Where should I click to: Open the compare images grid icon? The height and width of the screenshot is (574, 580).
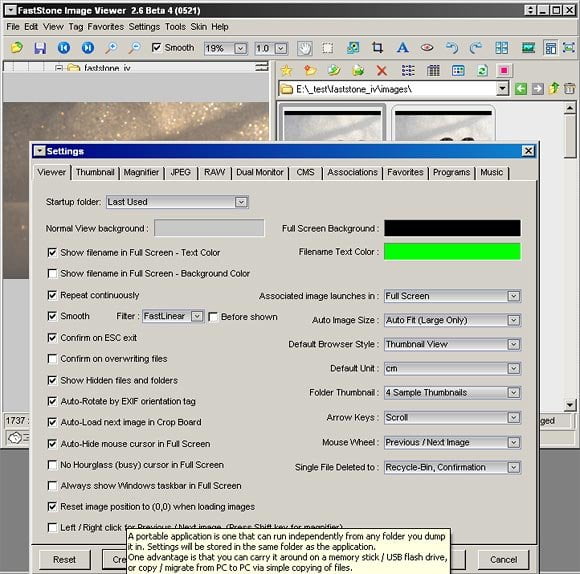502,48
